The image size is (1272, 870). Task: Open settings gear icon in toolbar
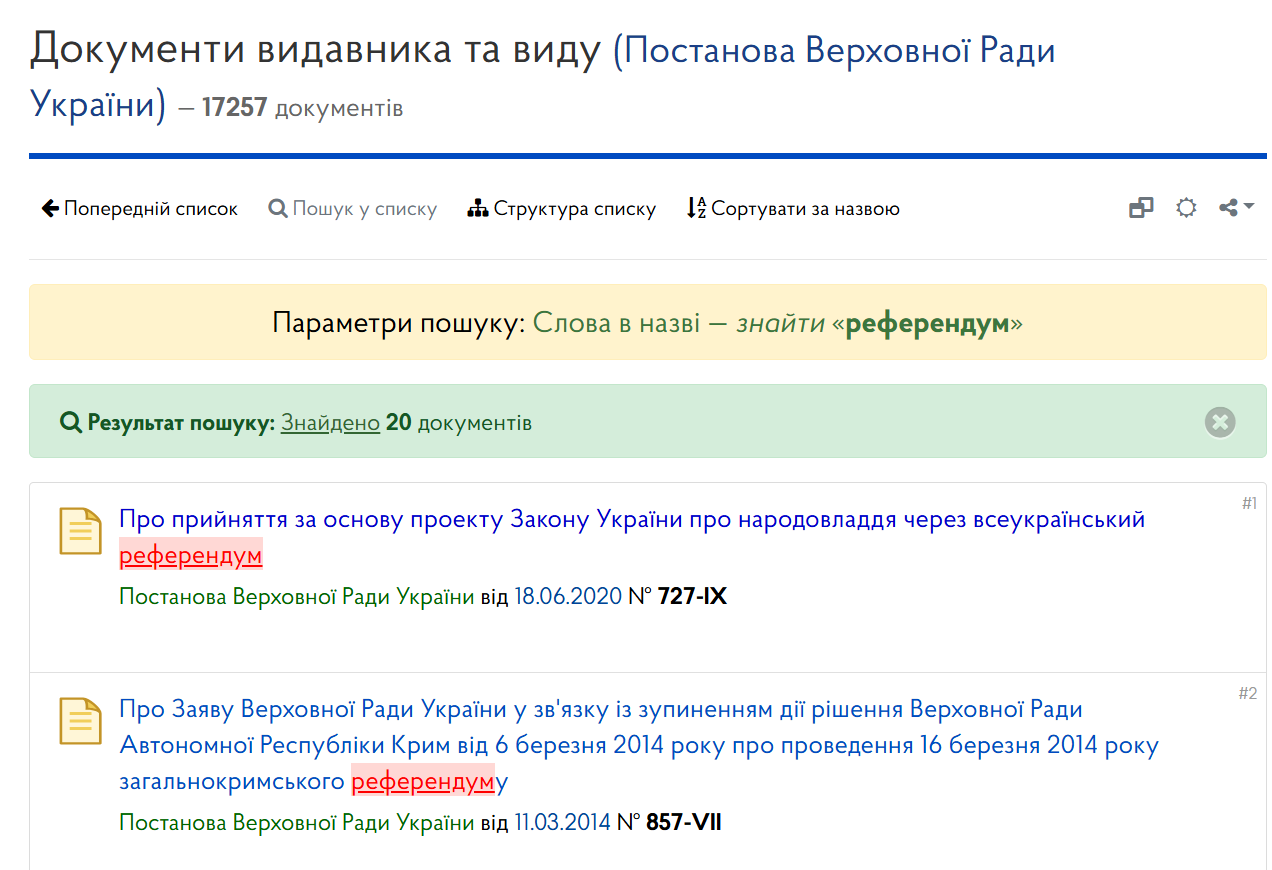pyautogui.click(x=1186, y=208)
